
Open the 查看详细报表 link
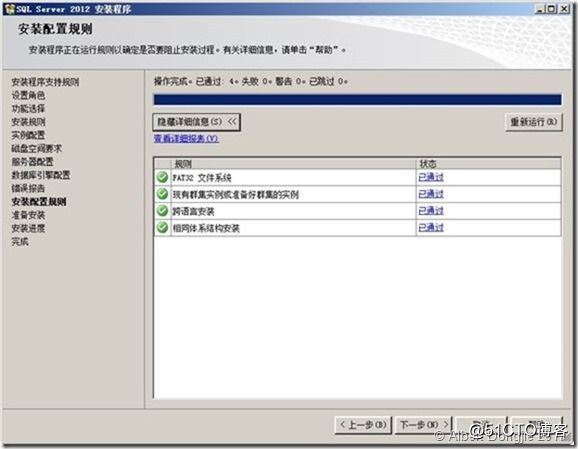tap(186, 139)
